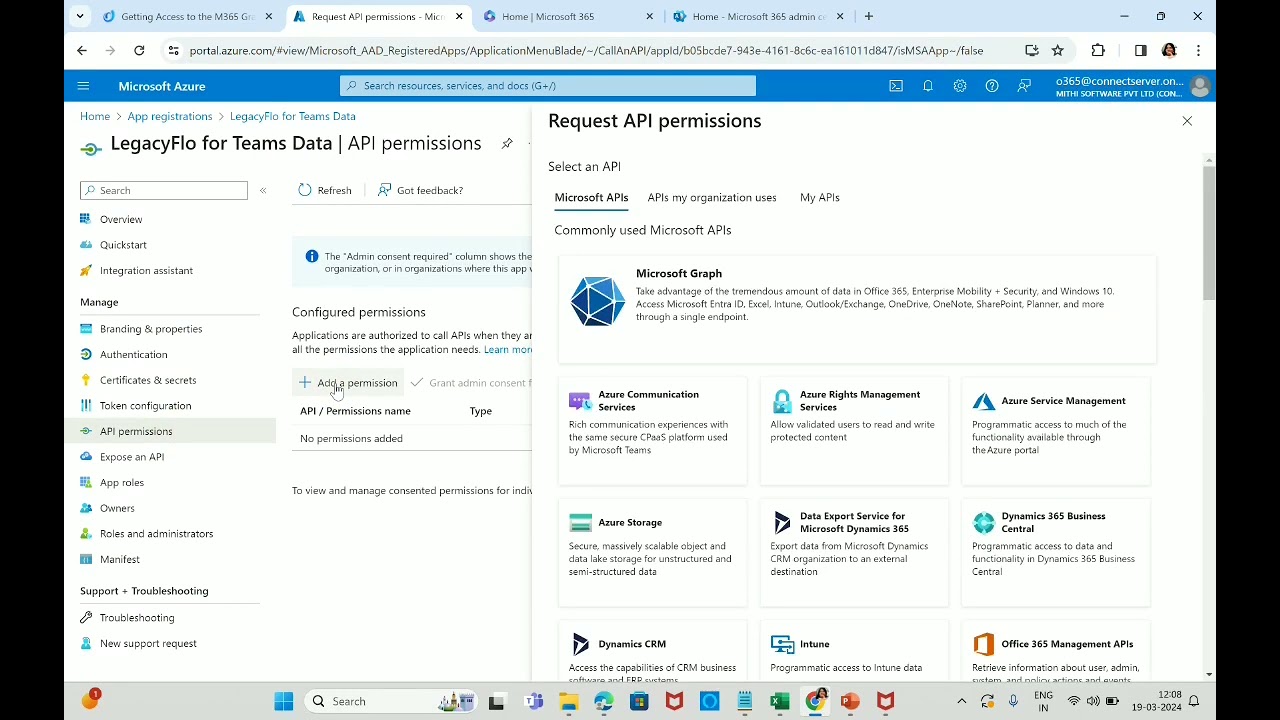Open Excel from the taskbar
Screen dimensions: 1280x720
pyautogui.click(x=780, y=702)
